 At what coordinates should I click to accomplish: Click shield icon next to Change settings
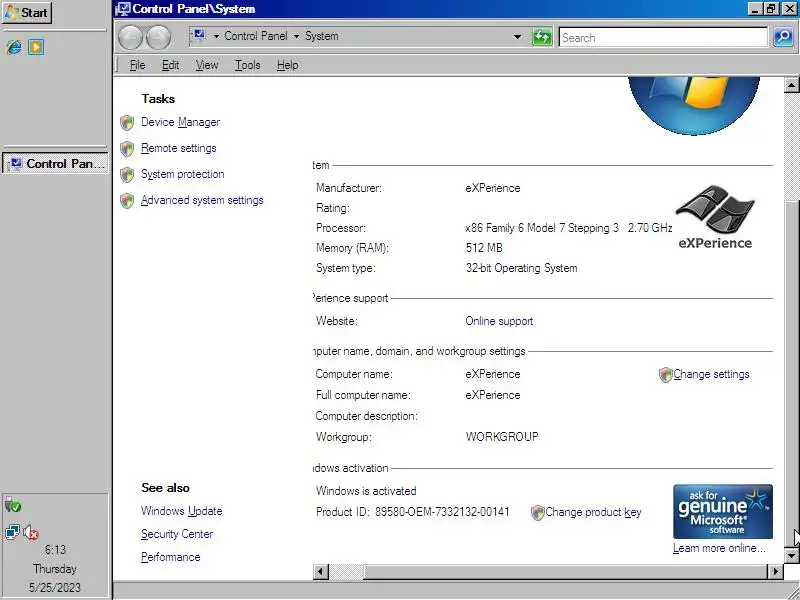pyautogui.click(x=665, y=374)
